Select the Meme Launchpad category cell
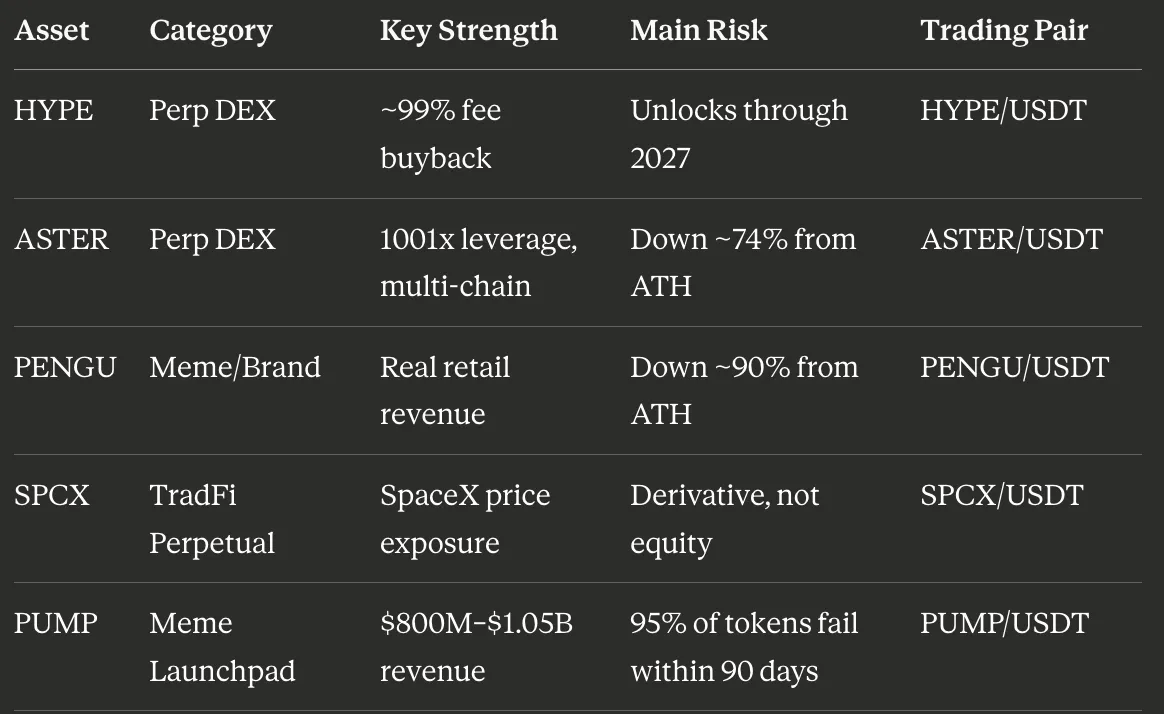The height and width of the screenshot is (714, 1164). (x=222, y=647)
